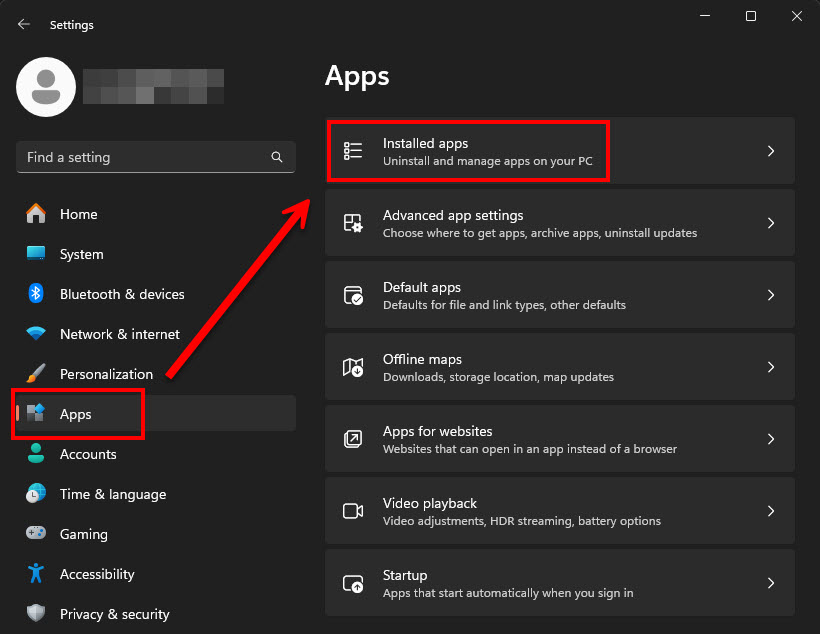This screenshot has height=634, width=820.
Task: Open Advanced app settings chevron
Action: tap(771, 223)
